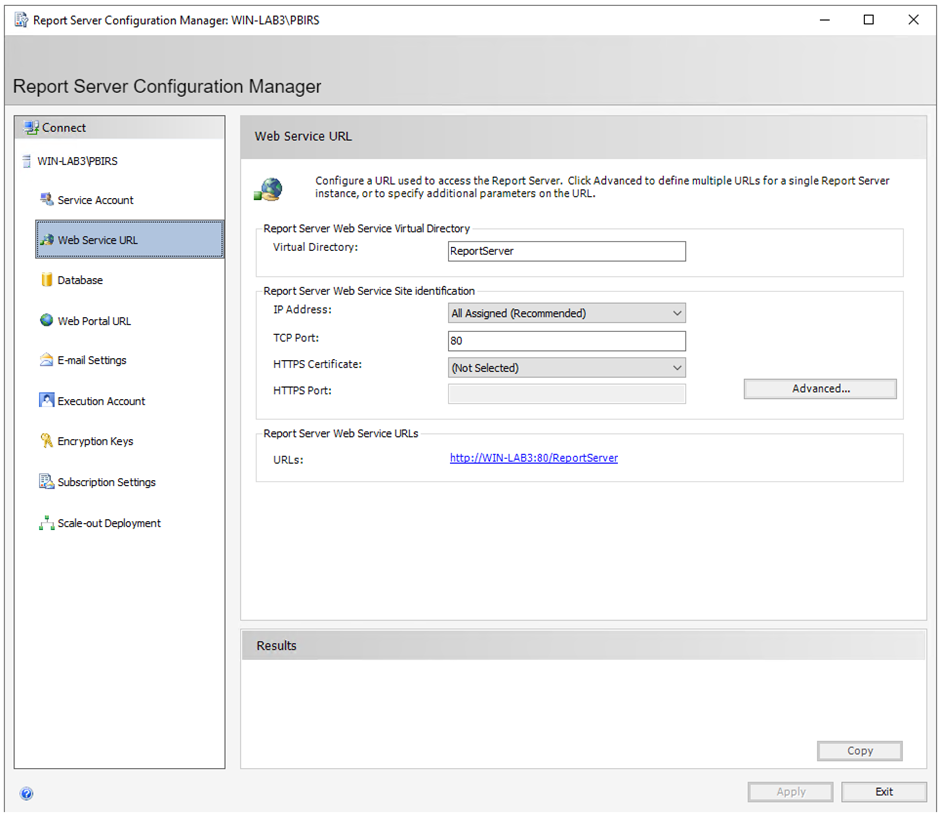
Task: Click the TCP Port field
Action: [567, 341]
